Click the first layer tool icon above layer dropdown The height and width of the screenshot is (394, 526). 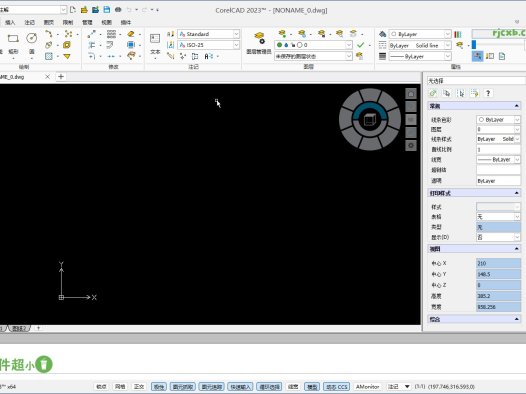pos(282,34)
